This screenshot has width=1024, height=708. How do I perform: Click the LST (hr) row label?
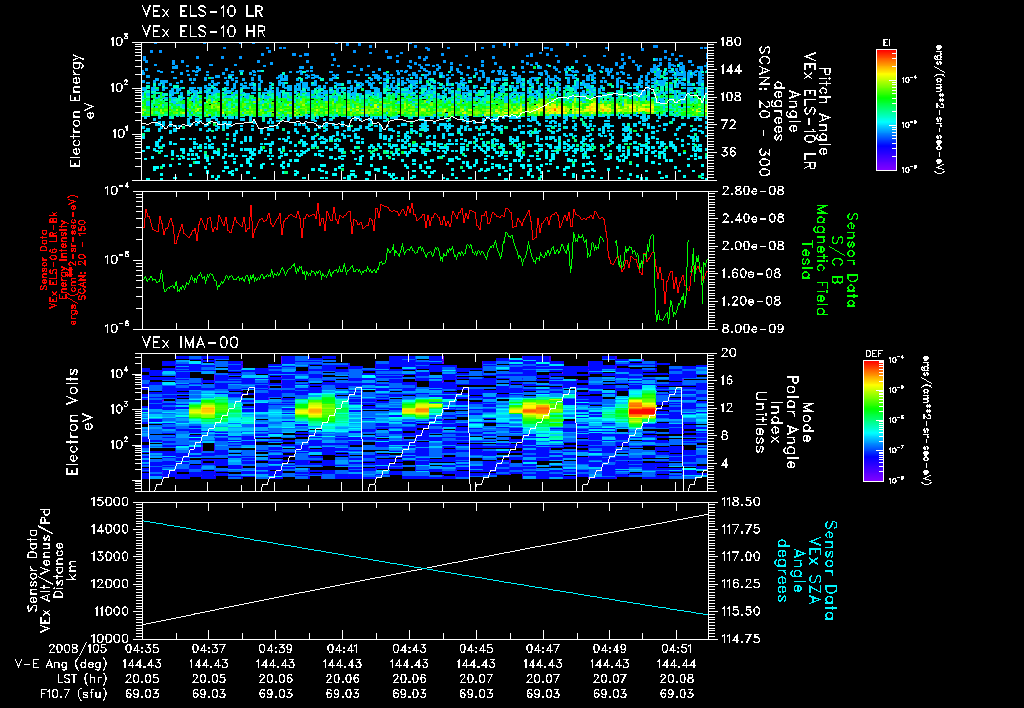click(x=77, y=679)
